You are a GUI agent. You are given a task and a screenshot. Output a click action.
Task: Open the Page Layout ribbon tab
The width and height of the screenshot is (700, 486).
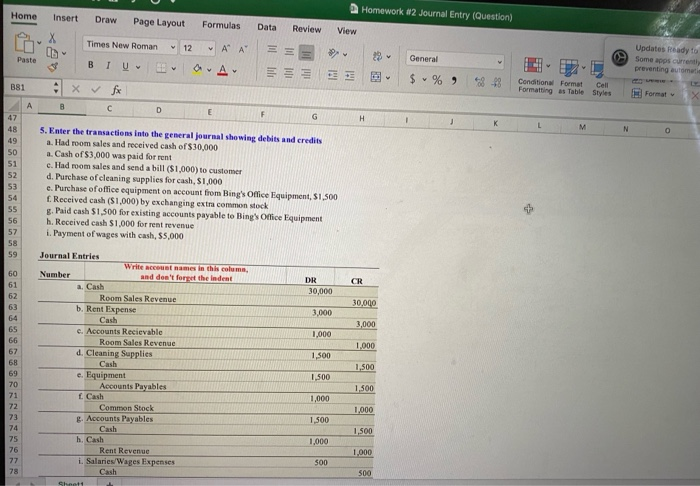coord(158,22)
